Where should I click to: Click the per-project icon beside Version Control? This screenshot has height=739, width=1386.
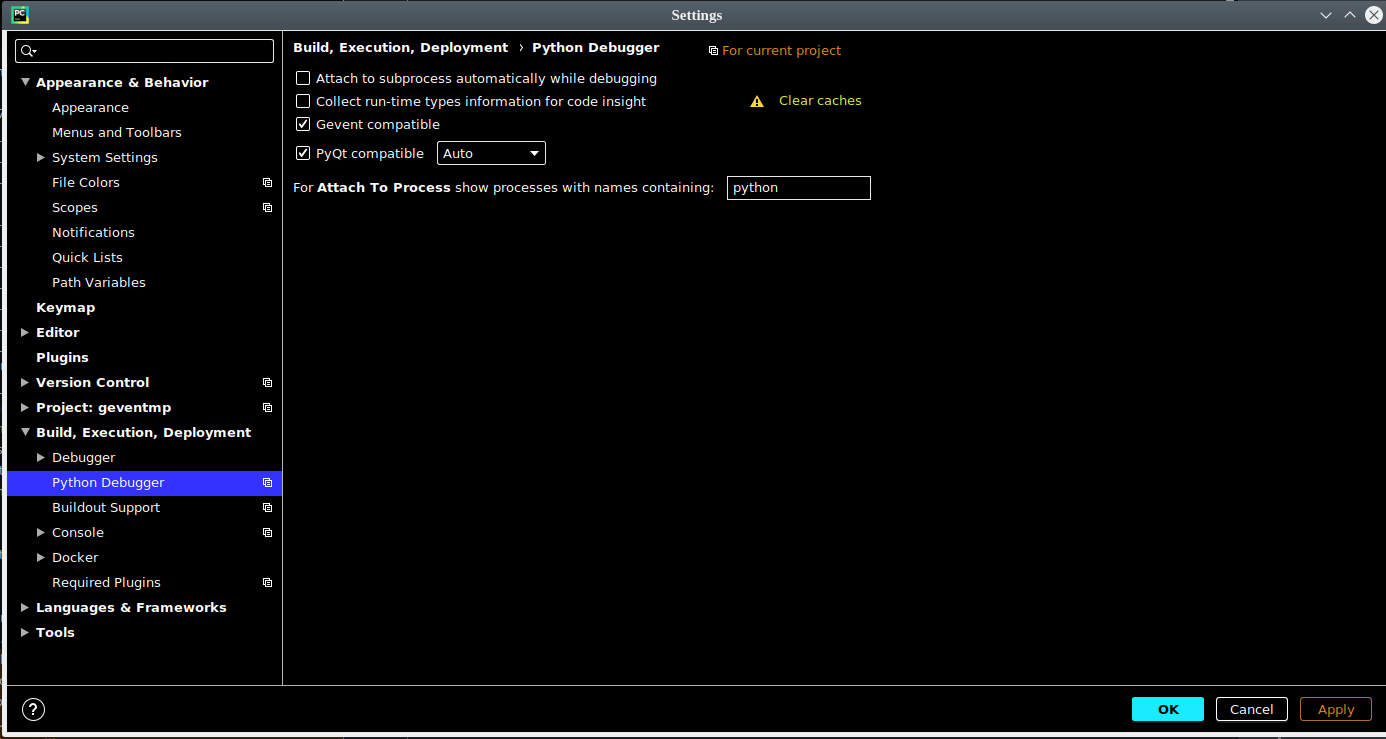(267, 382)
